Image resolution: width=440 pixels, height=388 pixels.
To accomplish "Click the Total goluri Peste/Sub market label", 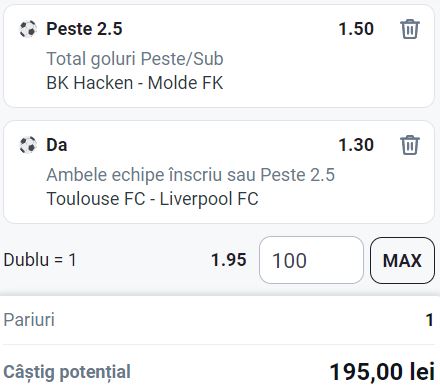I will click(135, 59).
